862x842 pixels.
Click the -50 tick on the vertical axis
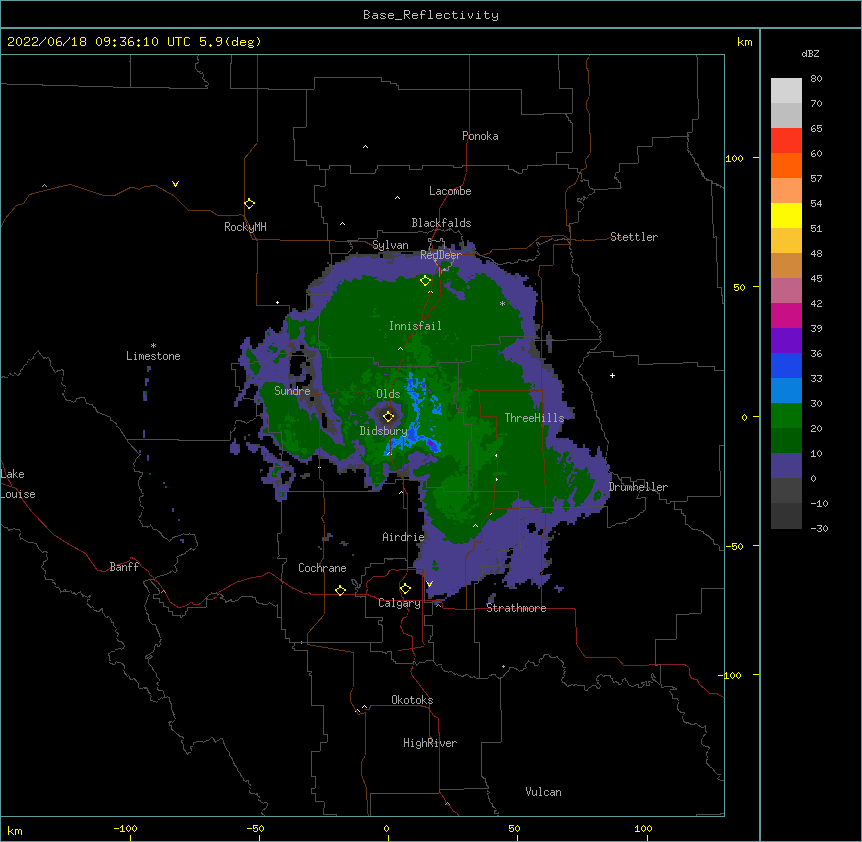click(x=734, y=546)
